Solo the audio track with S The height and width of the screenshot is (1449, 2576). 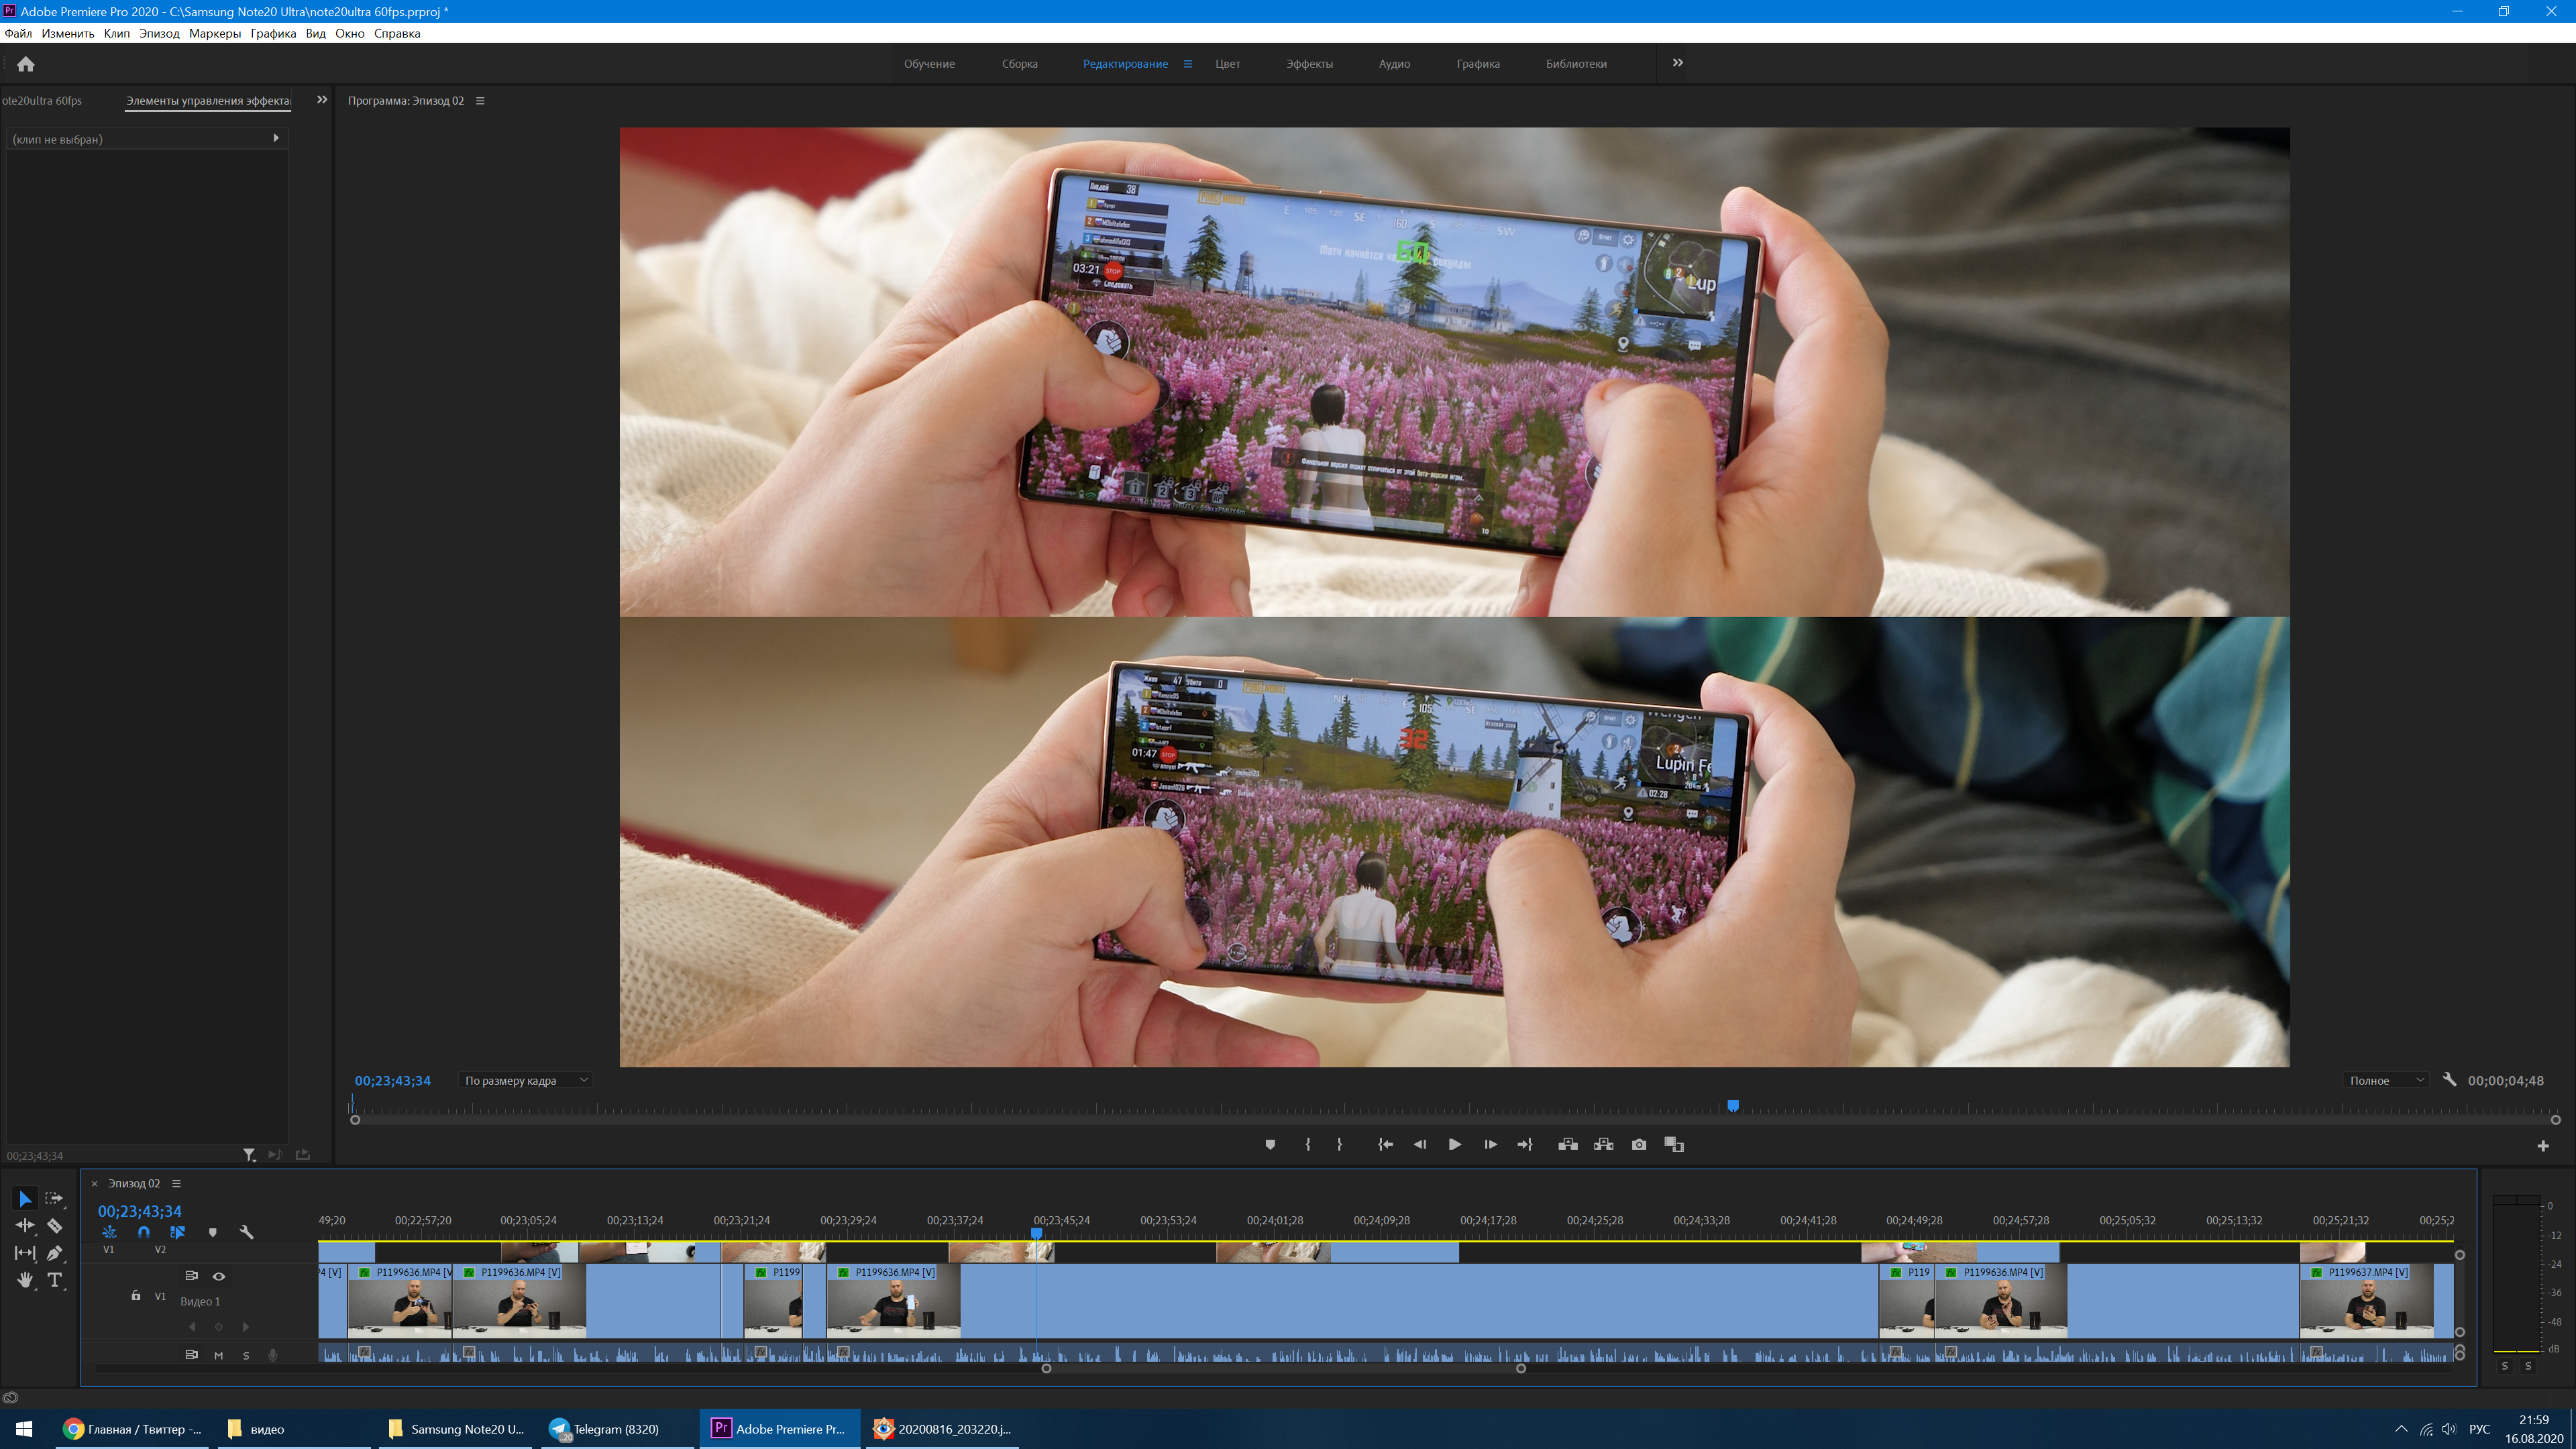pos(246,1355)
